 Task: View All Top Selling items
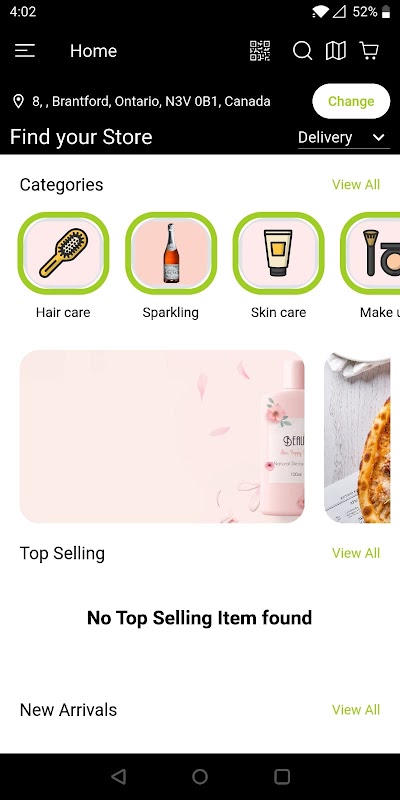pyautogui.click(x=356, y=553)
